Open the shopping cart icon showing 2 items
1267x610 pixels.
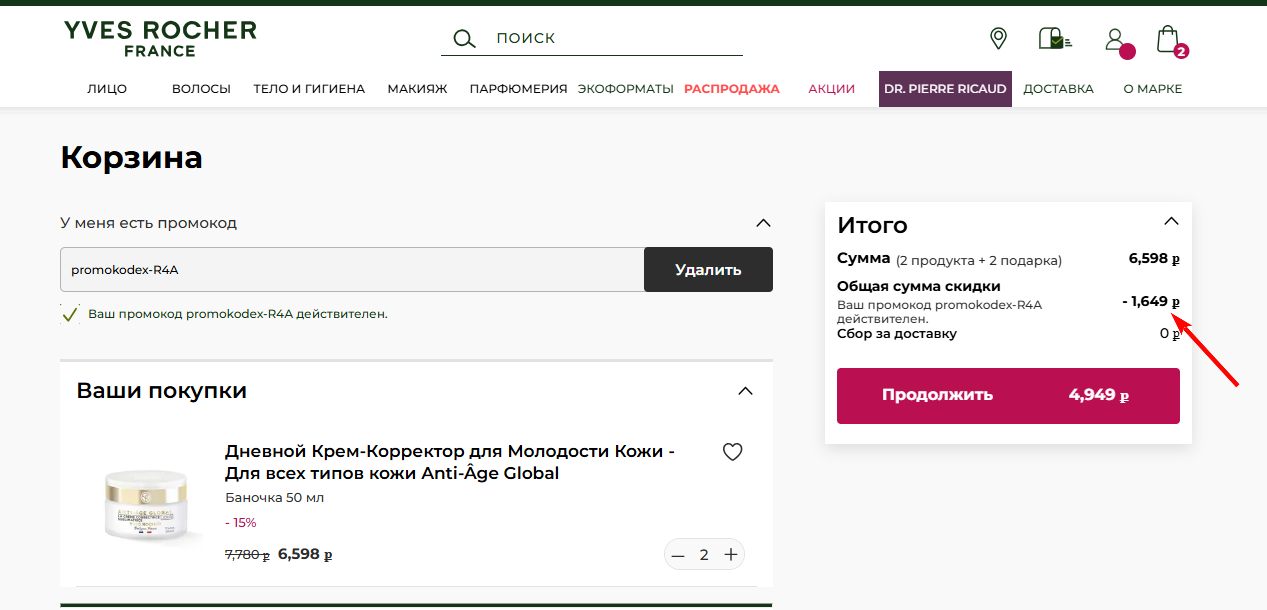[x=1167, y=37]
